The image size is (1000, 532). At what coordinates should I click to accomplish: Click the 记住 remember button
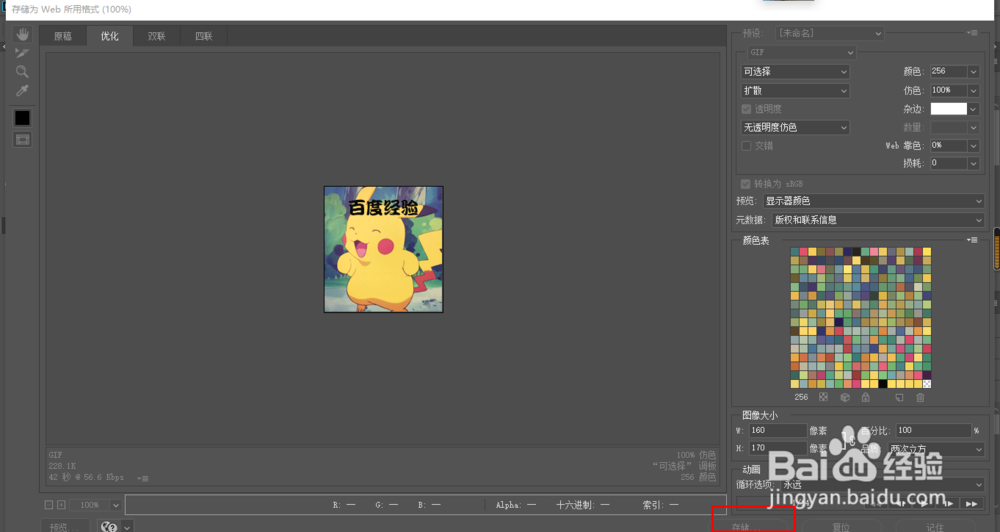point(934,526)
